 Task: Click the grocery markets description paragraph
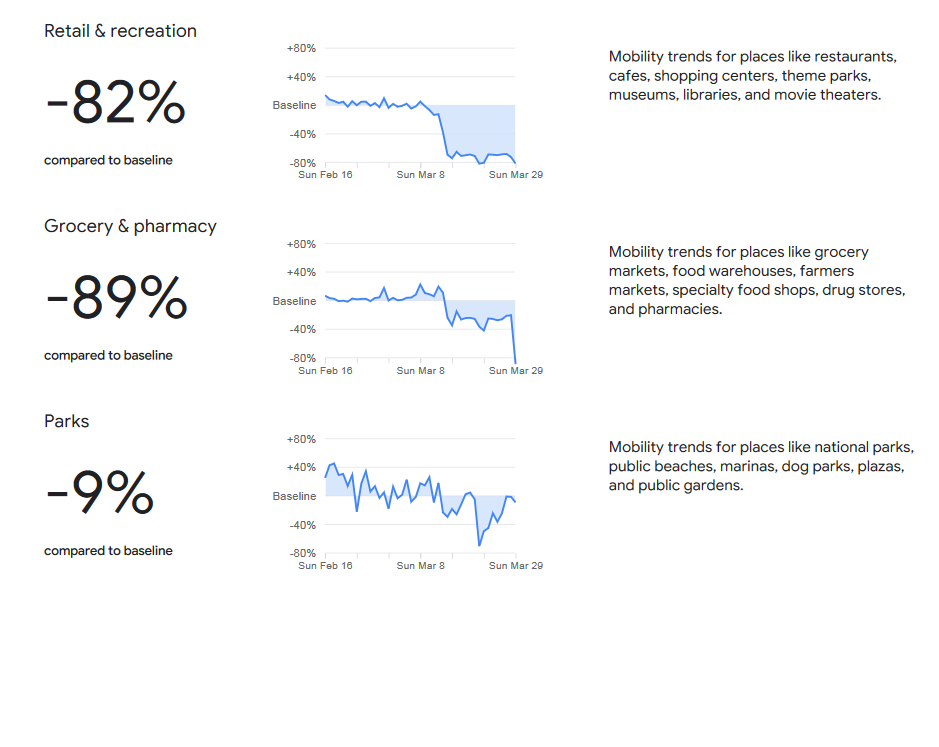pyautogui.click(x=757, y=280)
